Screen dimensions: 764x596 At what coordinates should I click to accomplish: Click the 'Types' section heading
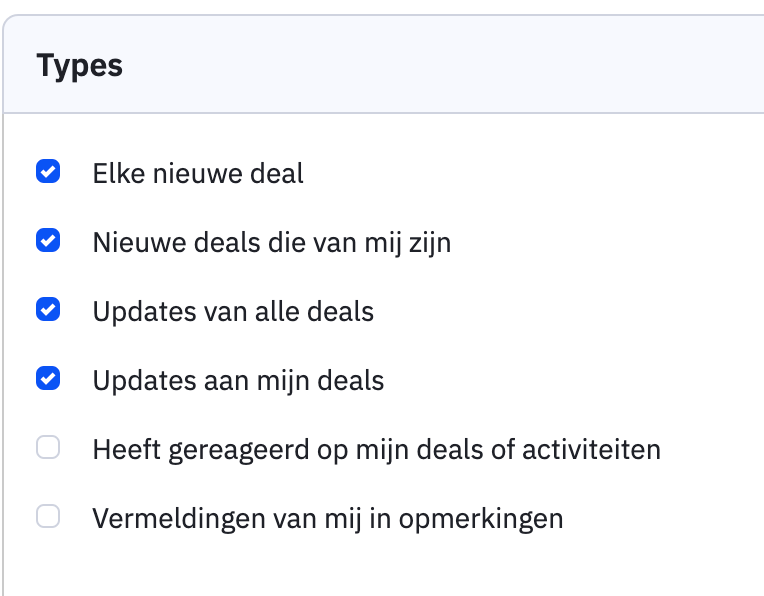[80, 66]
